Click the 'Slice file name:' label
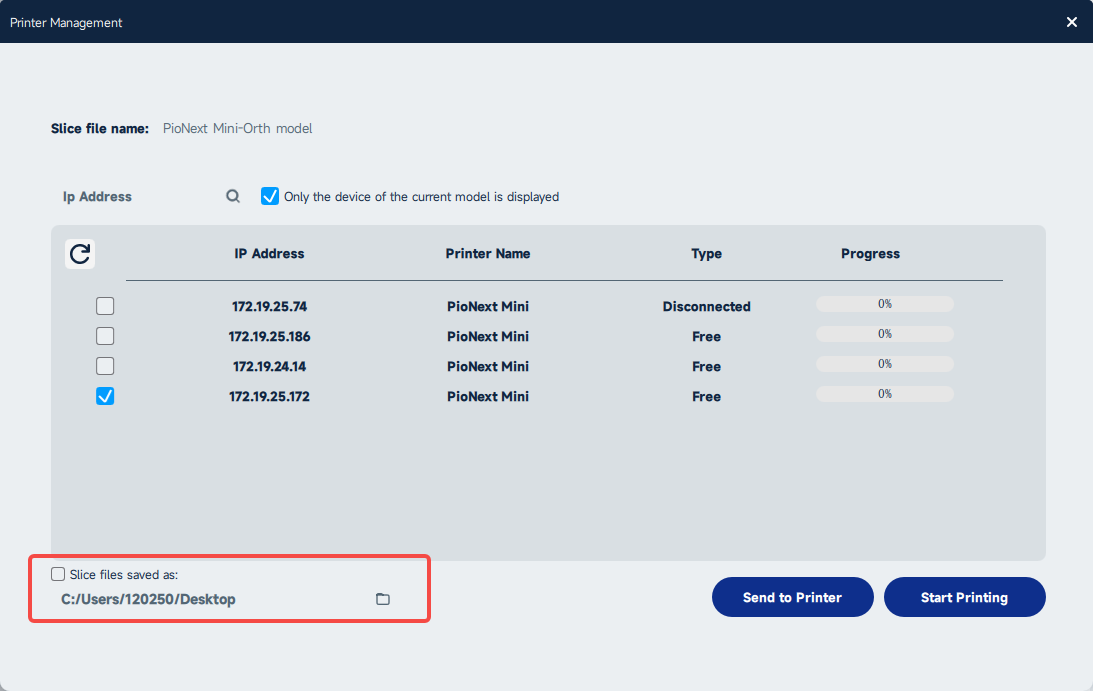 100,128
